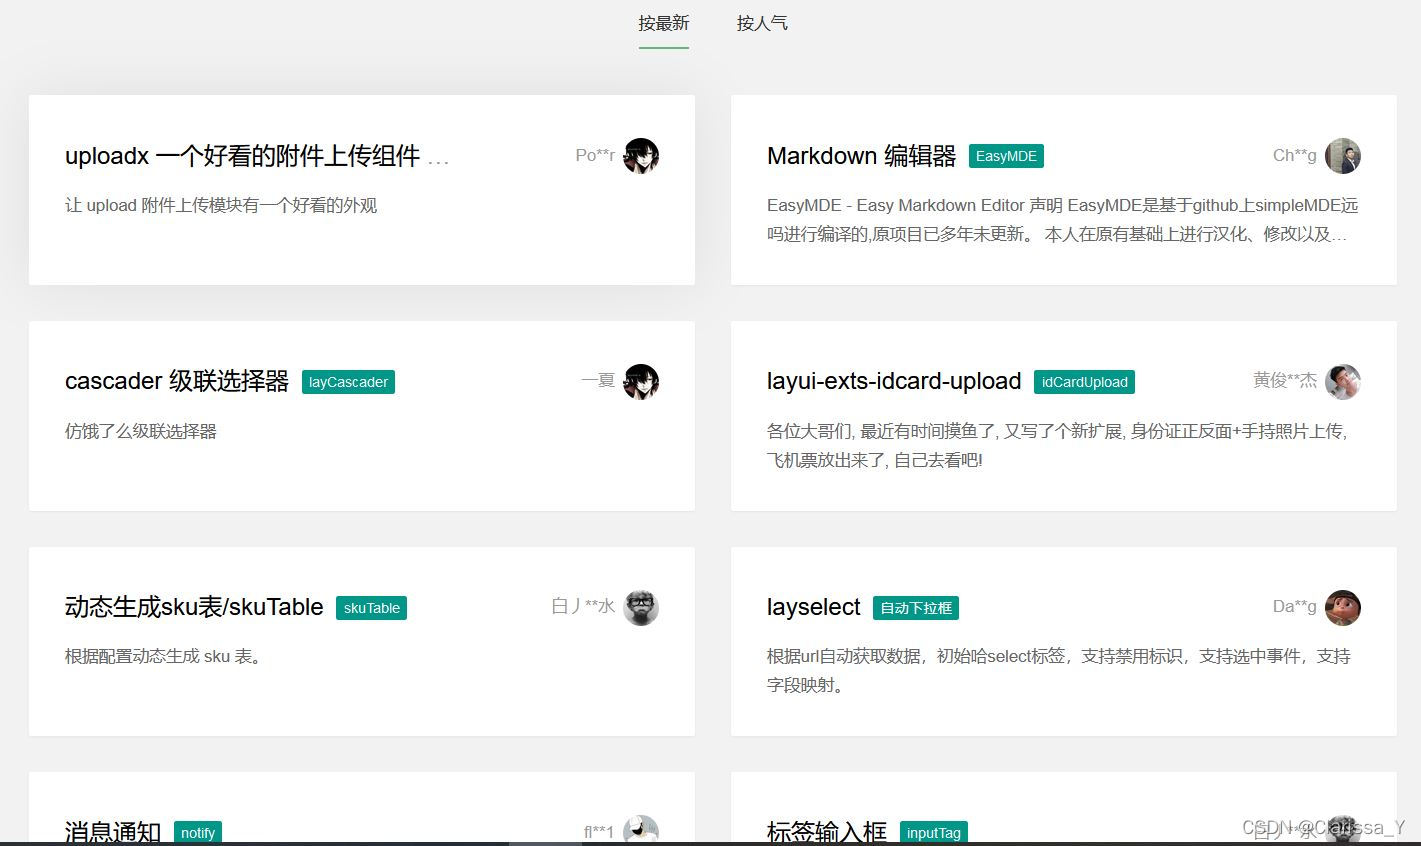The width and height of the screenshot is (1421, 846).
Task: Click Po**r's avatar on uploadx card
Action: point(641,156)
